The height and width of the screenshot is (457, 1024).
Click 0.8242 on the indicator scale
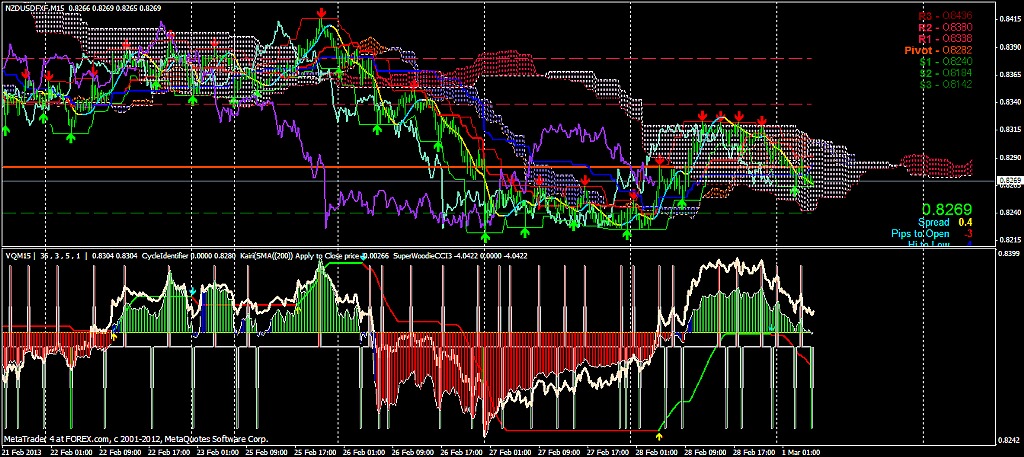tap(1008, 439)
